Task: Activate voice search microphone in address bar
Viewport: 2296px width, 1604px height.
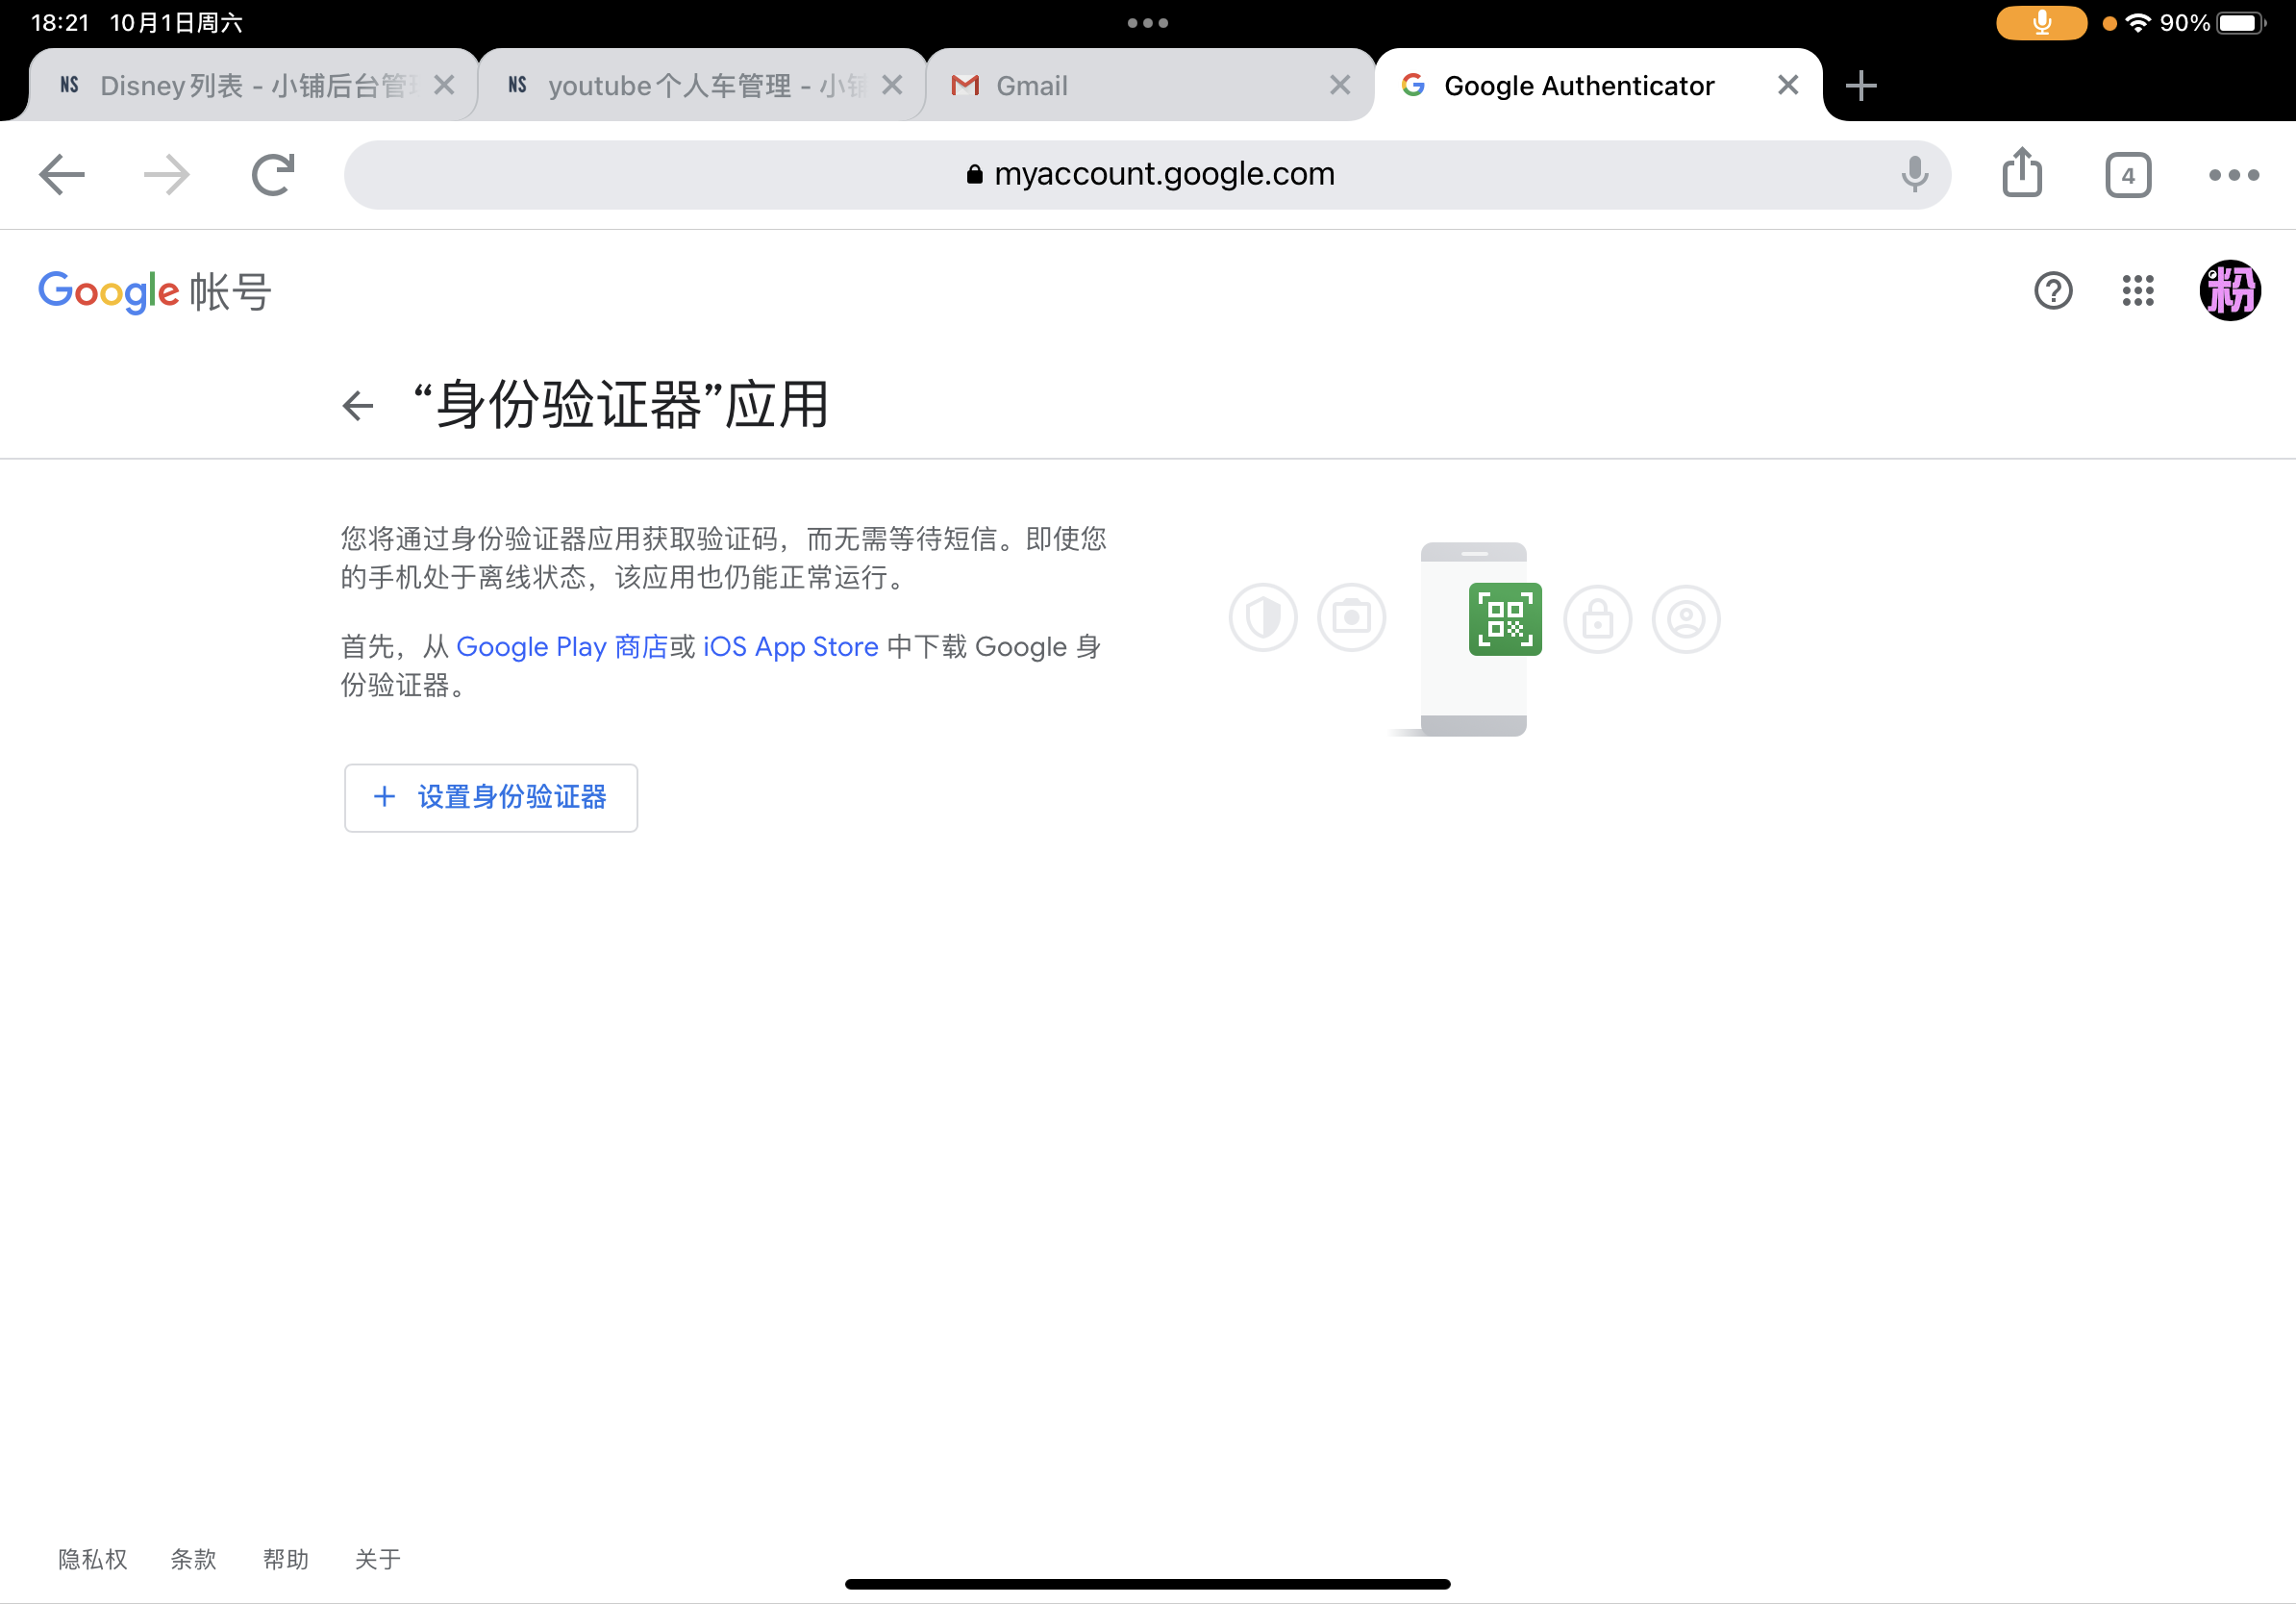Action: tap(1913, 174)
